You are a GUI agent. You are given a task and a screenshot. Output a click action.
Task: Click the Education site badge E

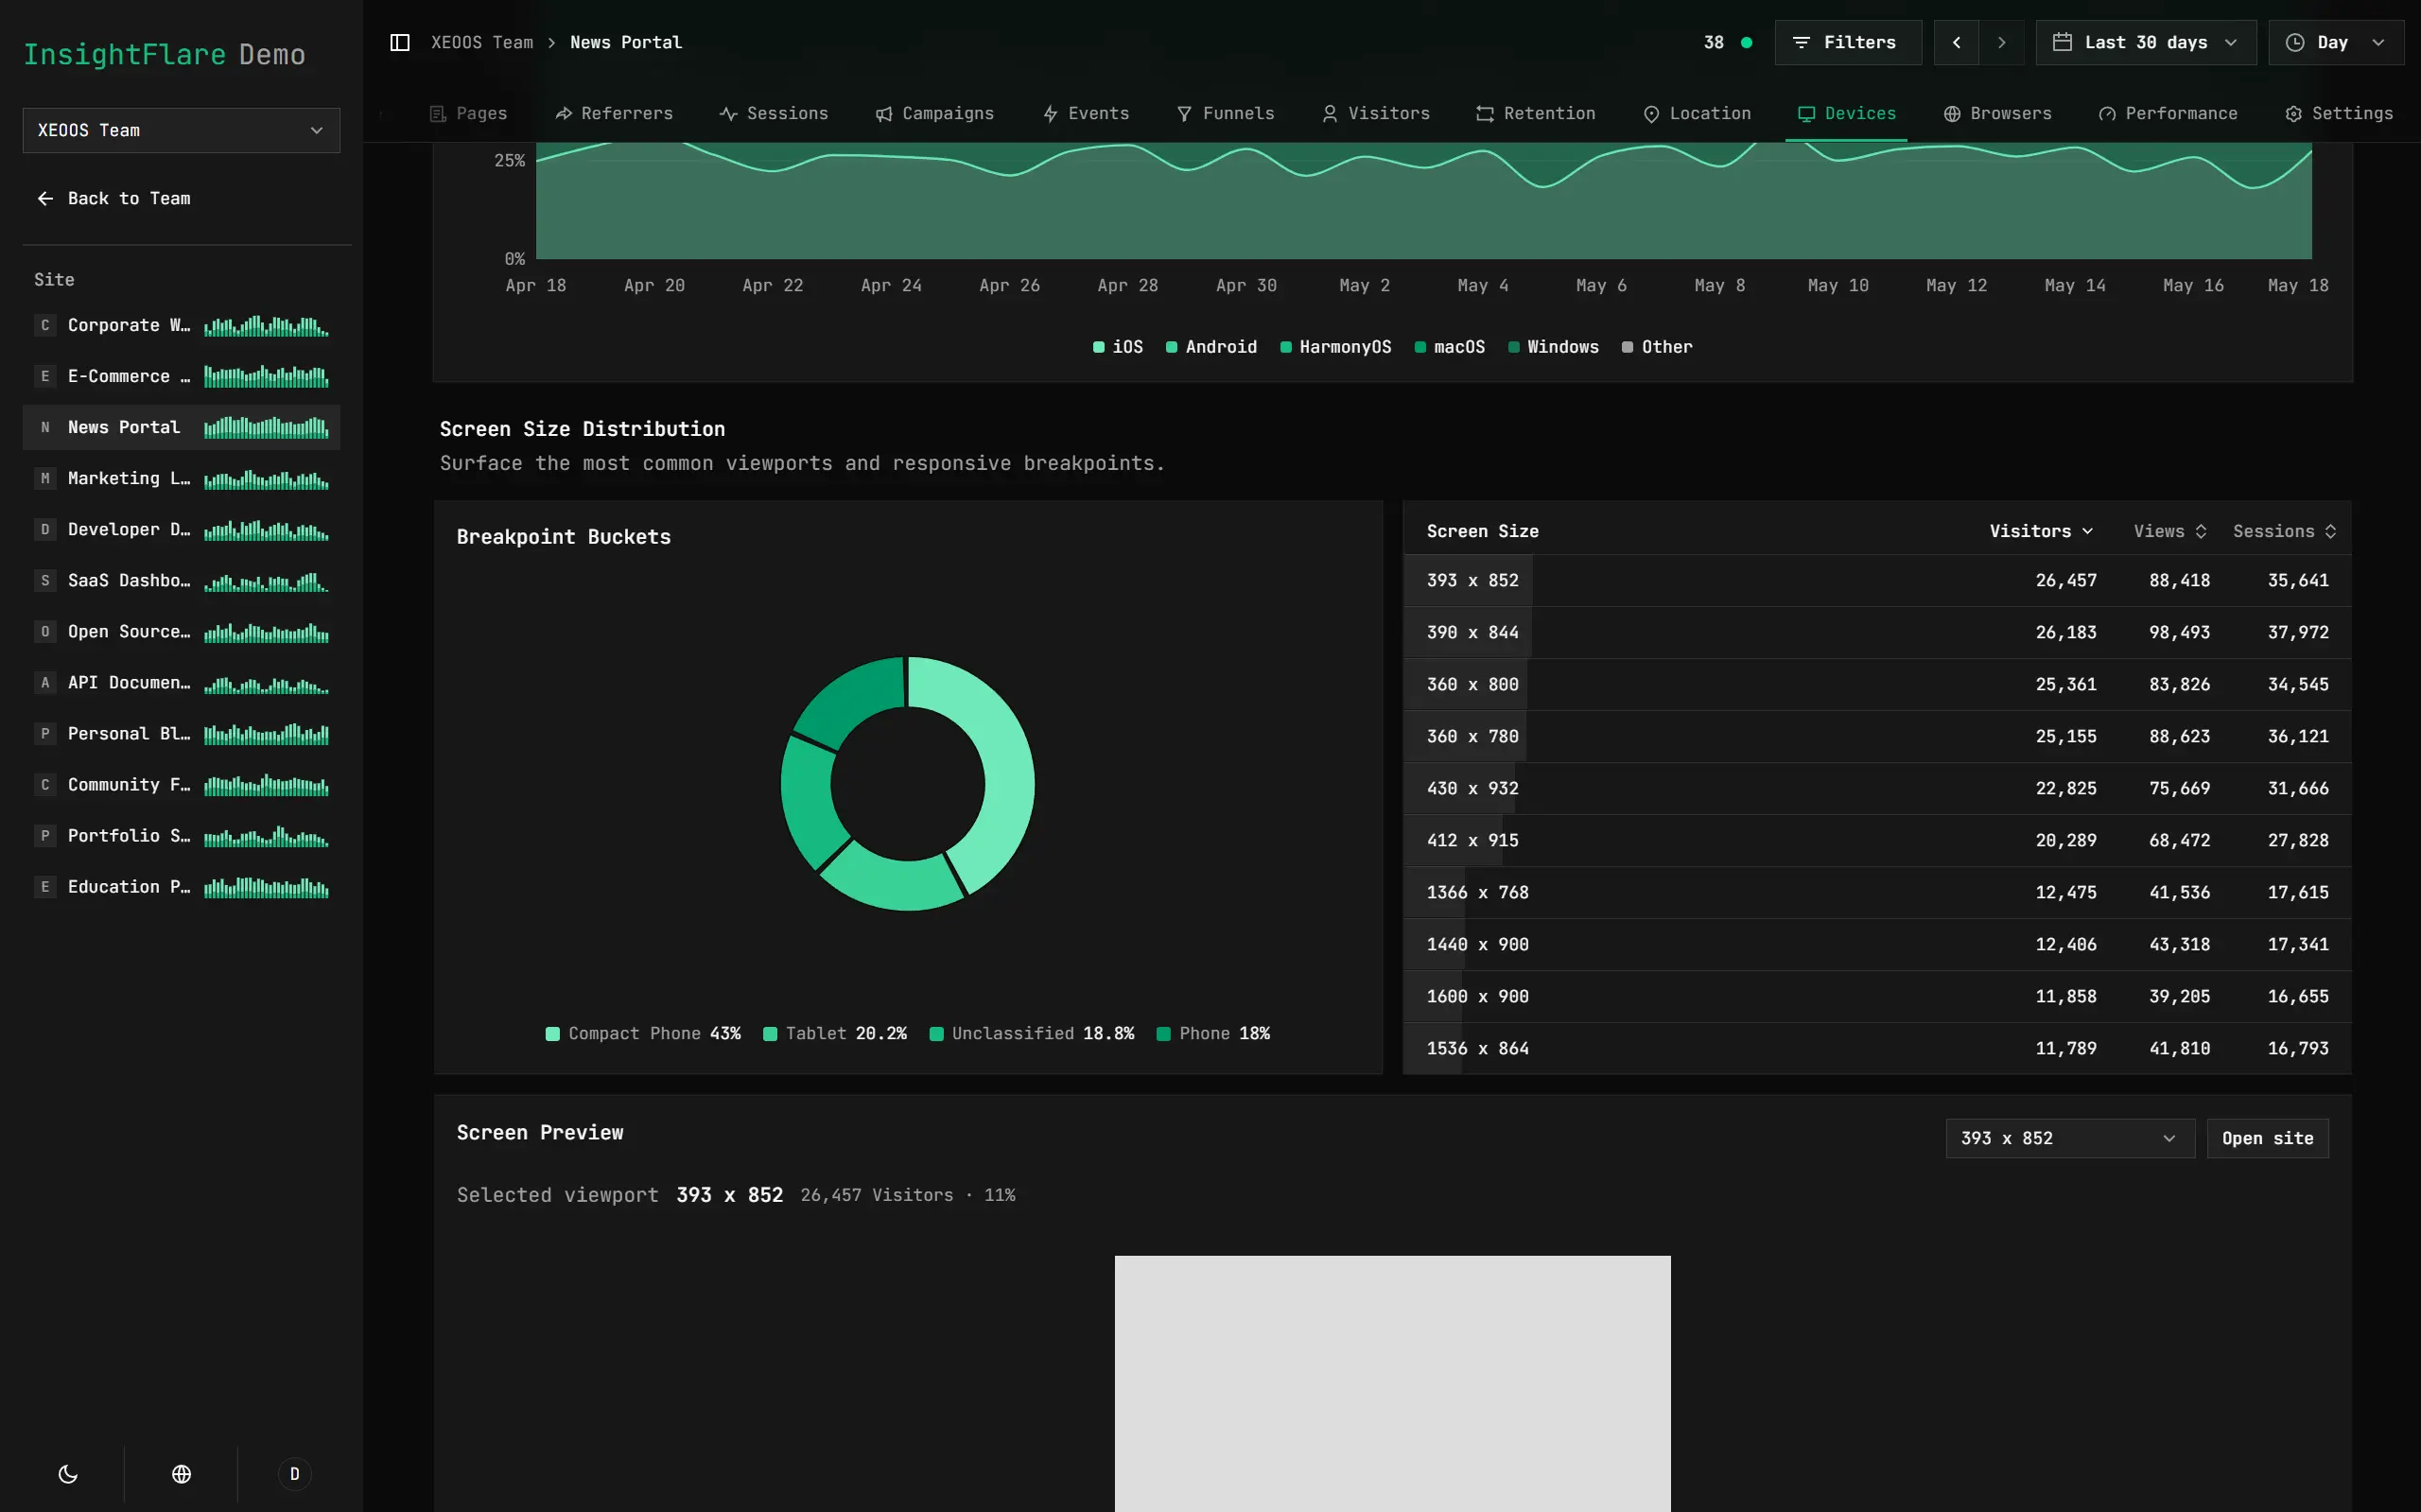pos(45,887)
